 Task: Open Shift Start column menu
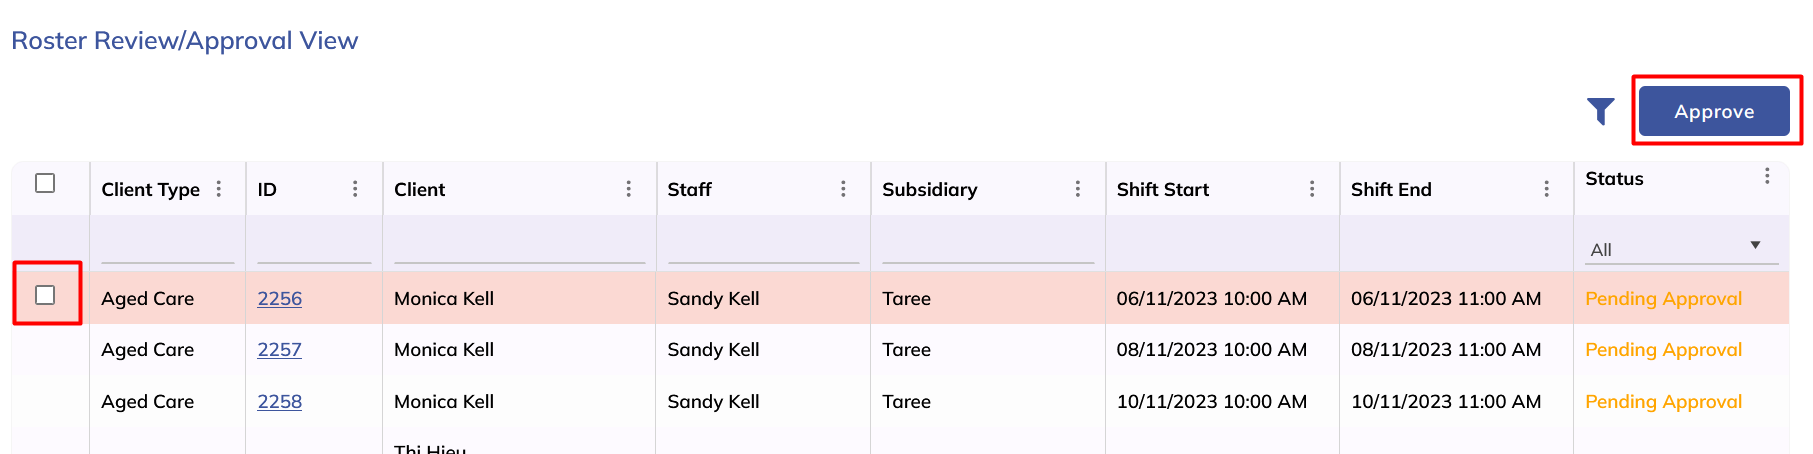point(1312,189)
